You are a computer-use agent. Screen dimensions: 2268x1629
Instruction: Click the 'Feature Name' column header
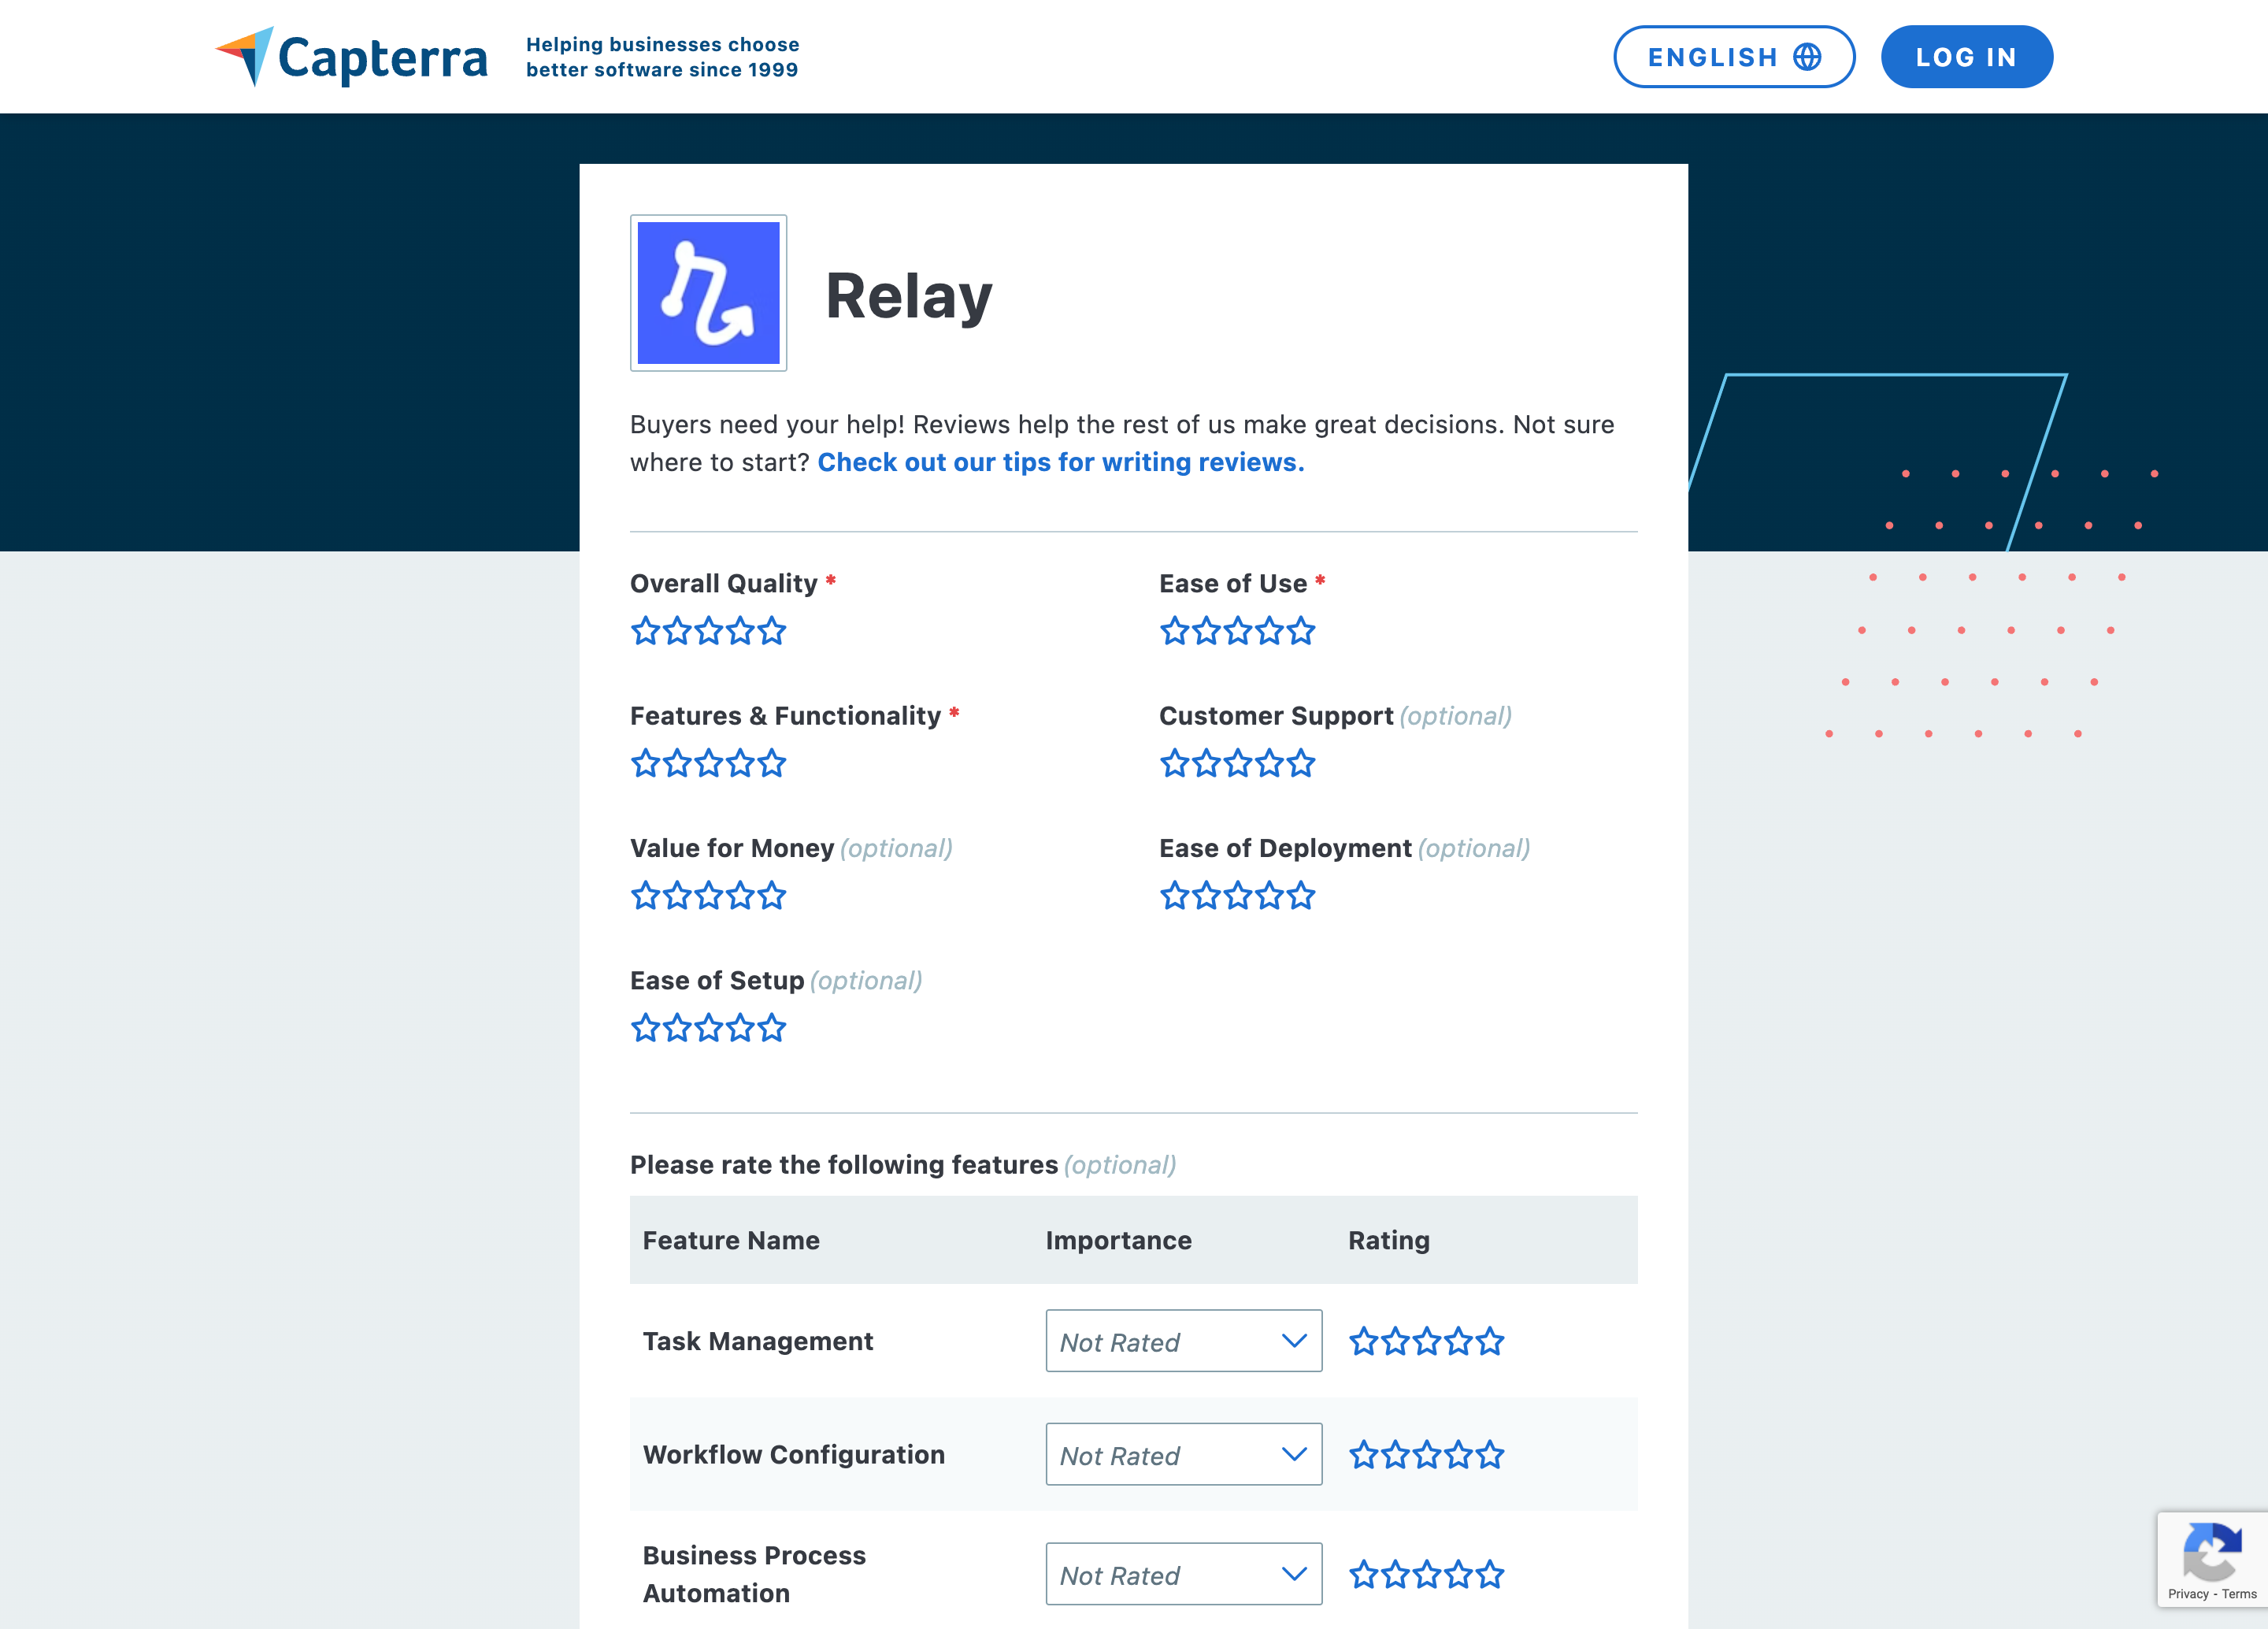coord(731,1240)
